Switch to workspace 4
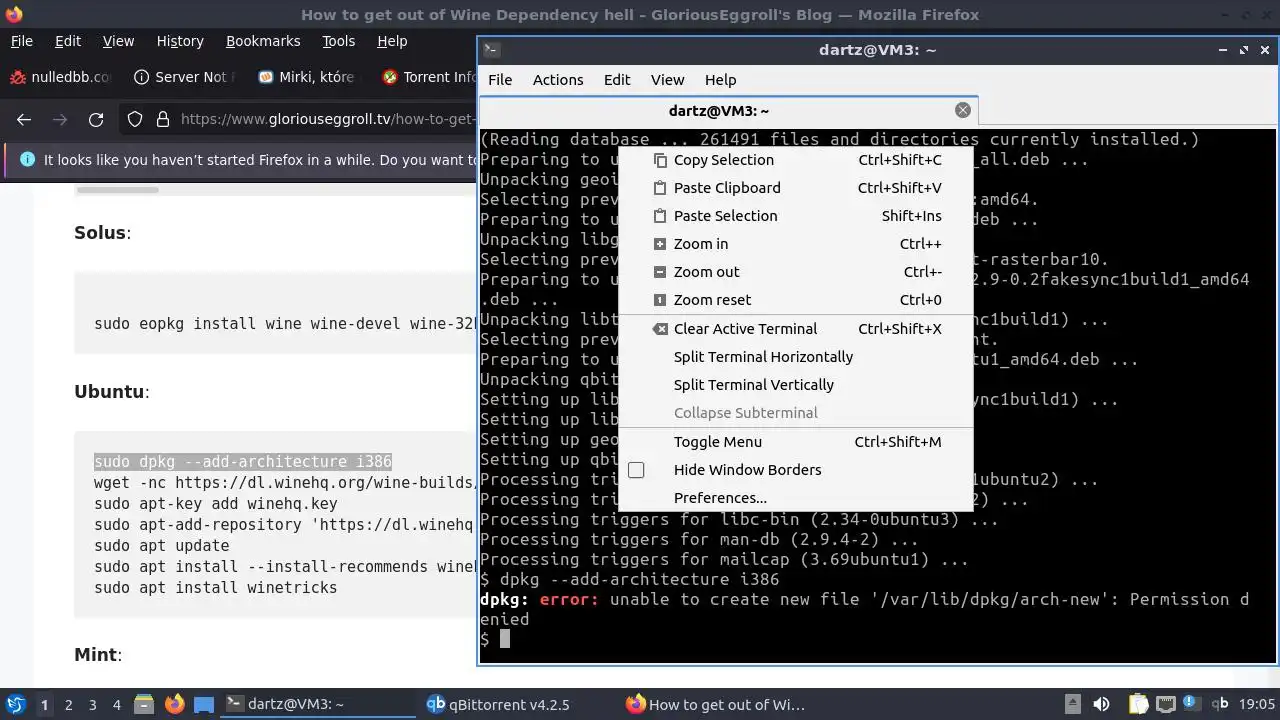Image resolution: width=1280 pixels, height=720 pixels. (x=117, y=705)
